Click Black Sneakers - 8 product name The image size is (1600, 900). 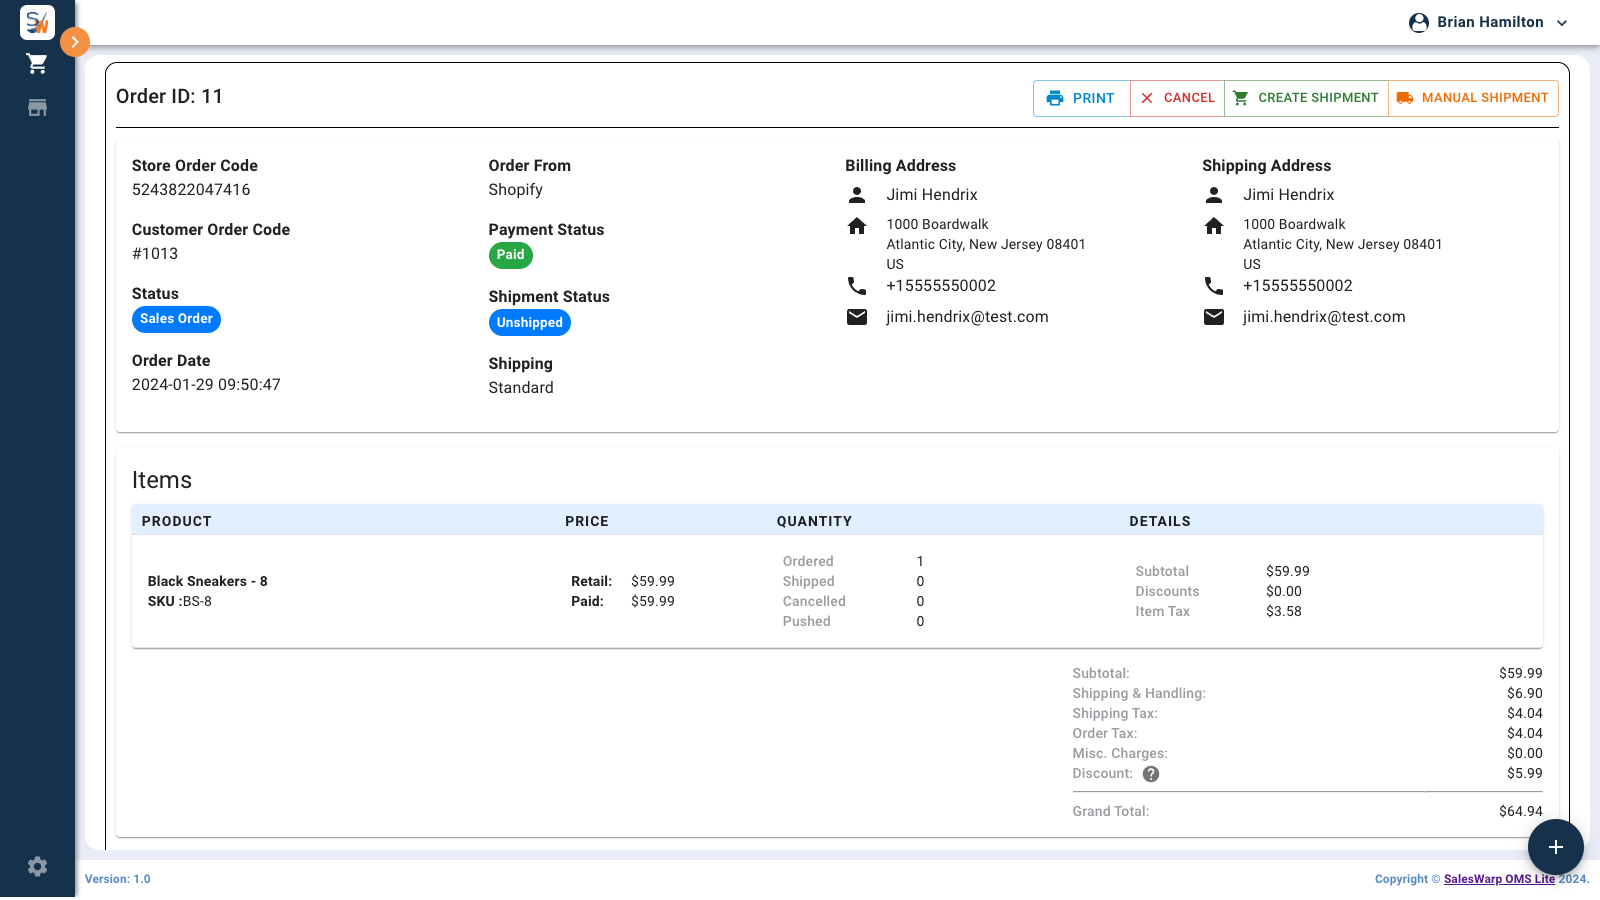click(x=207, y=581)
